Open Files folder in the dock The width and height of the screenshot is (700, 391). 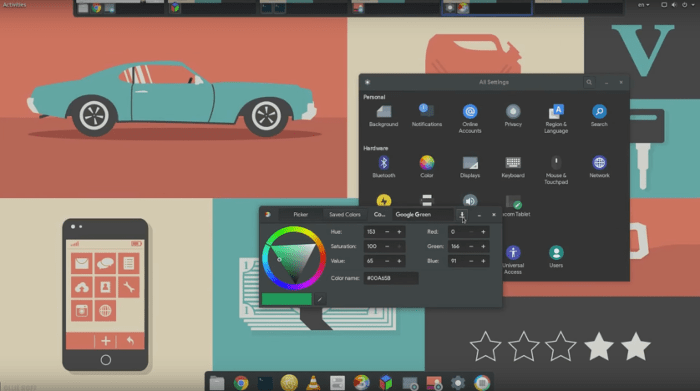217,383
